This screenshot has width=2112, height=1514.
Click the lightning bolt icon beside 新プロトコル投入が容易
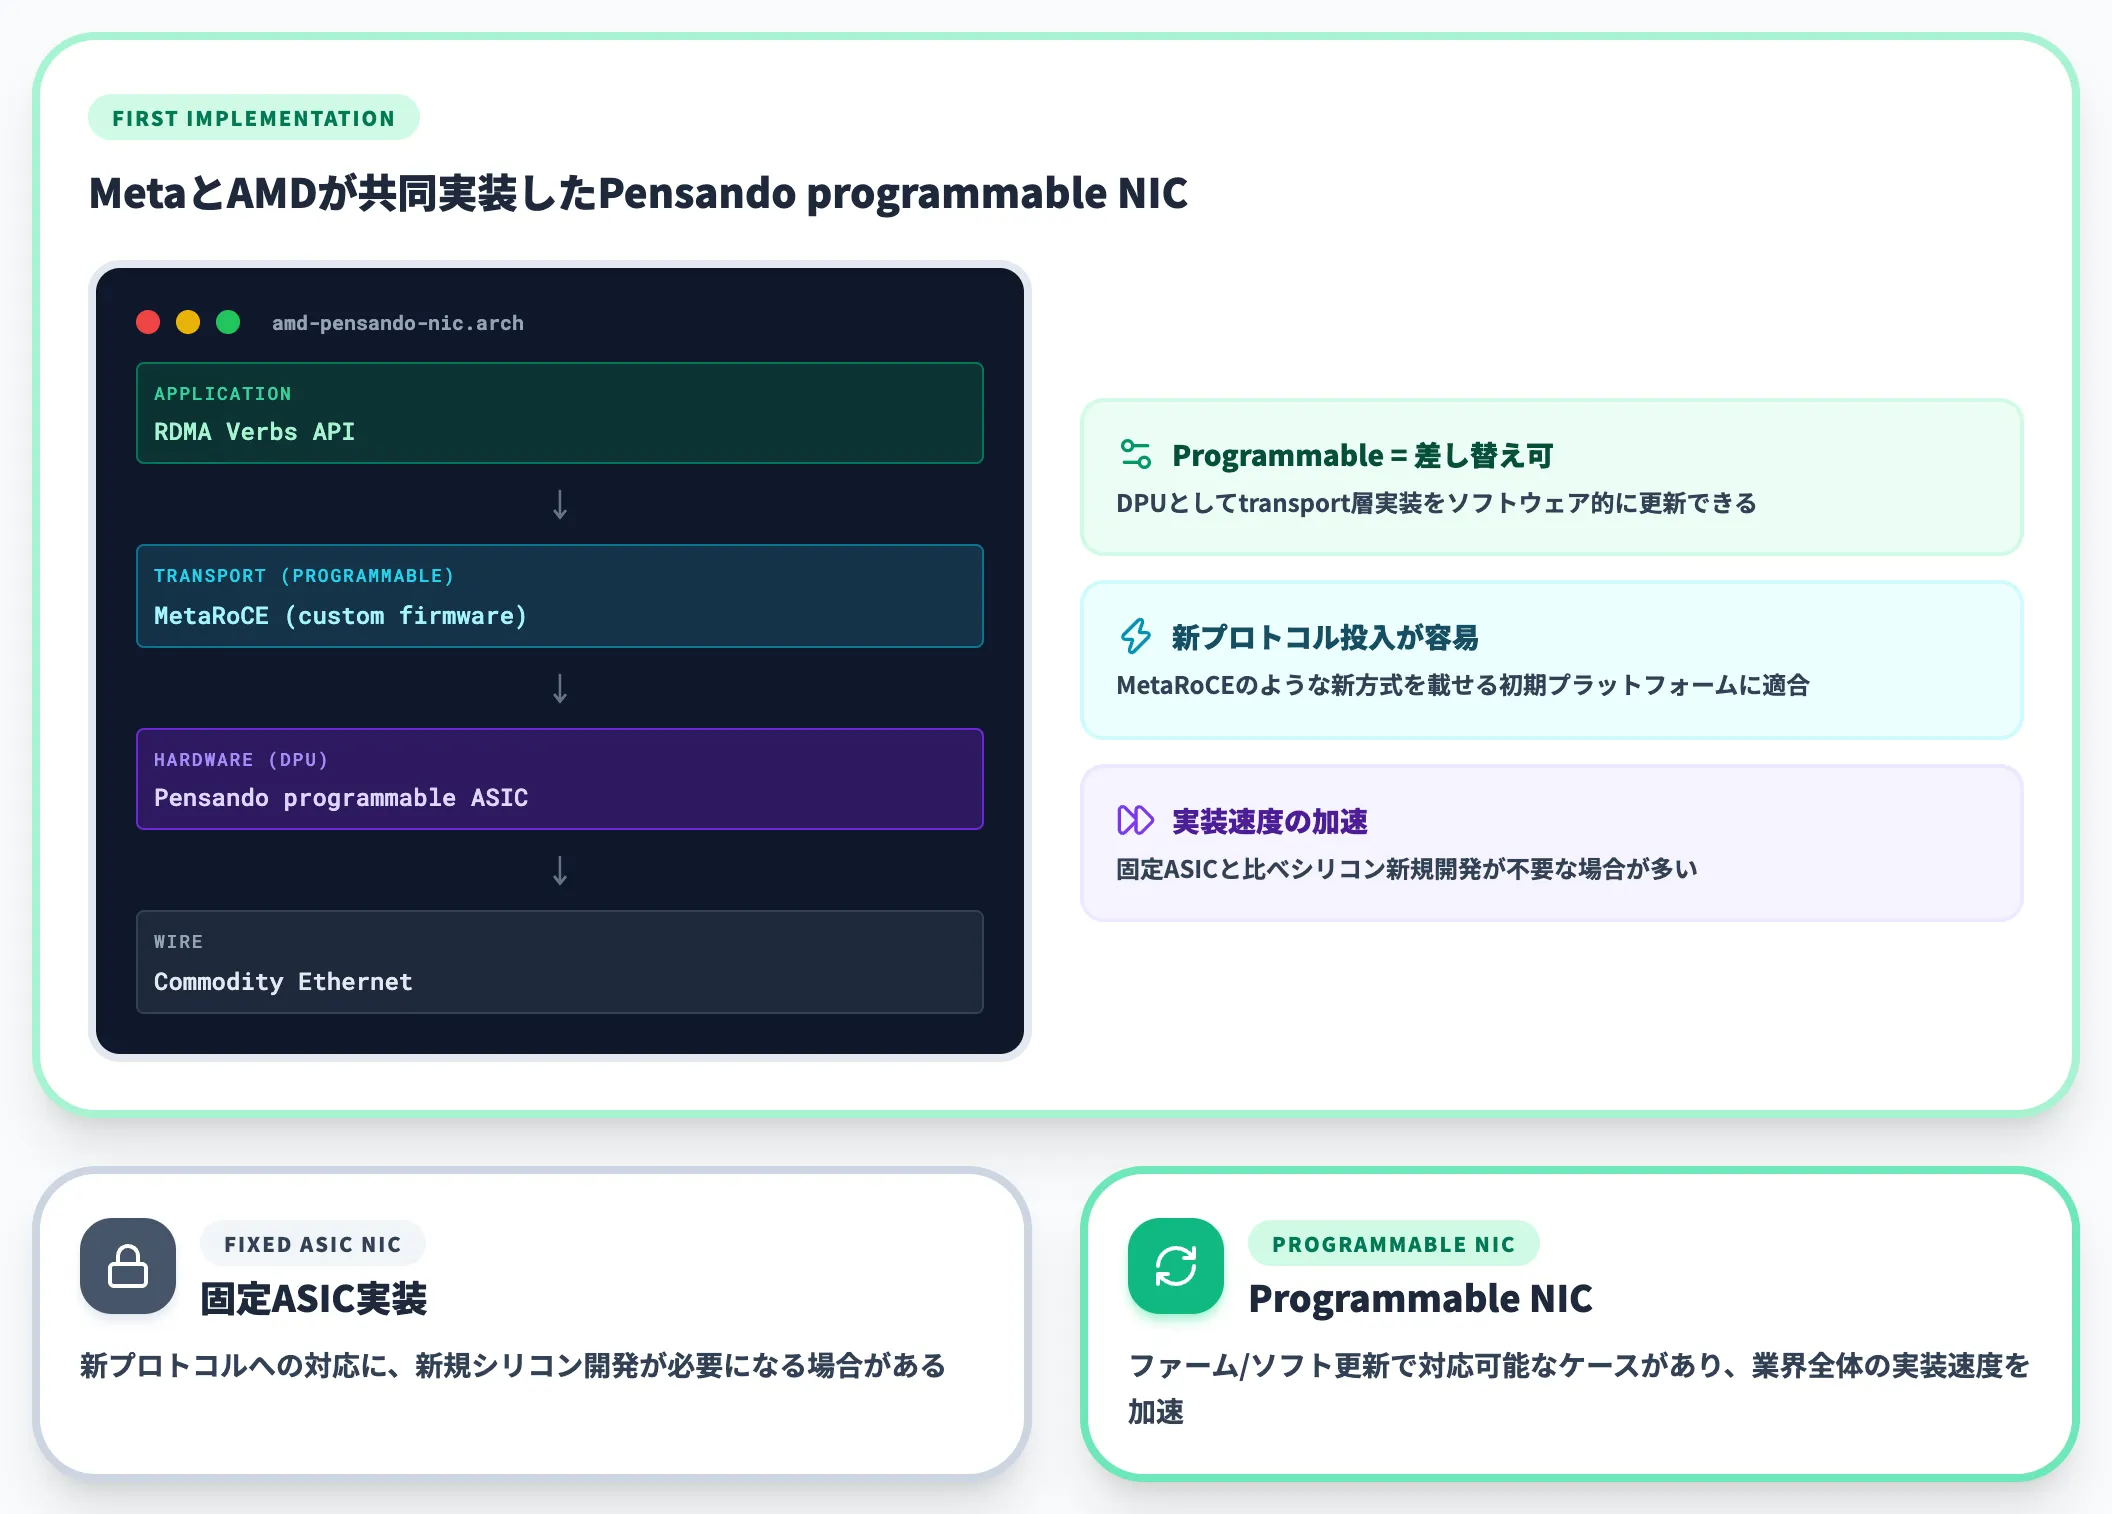coord(1136,636)
